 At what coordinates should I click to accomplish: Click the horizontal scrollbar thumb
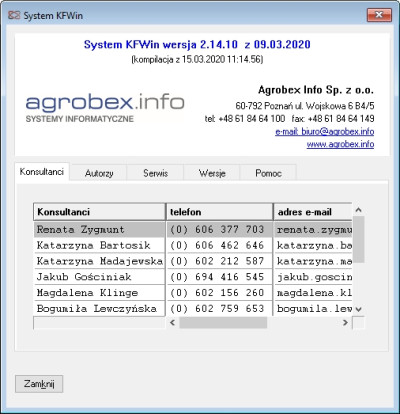click(x=223, y=322)
